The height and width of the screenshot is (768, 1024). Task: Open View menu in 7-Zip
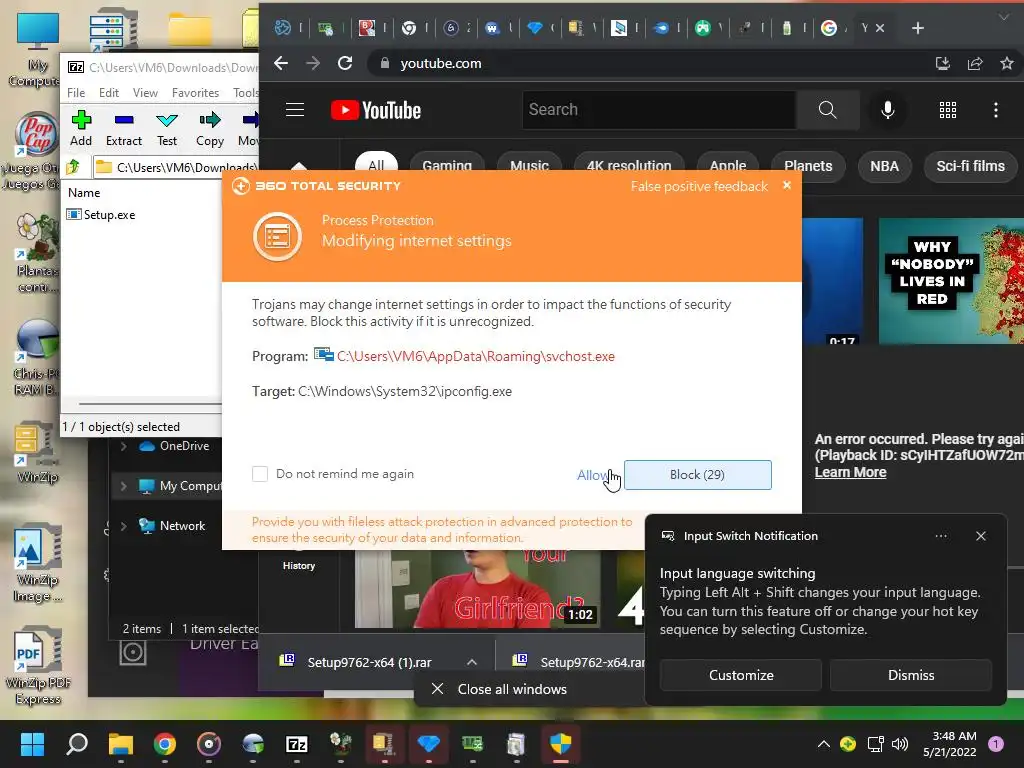click(145, 93)
